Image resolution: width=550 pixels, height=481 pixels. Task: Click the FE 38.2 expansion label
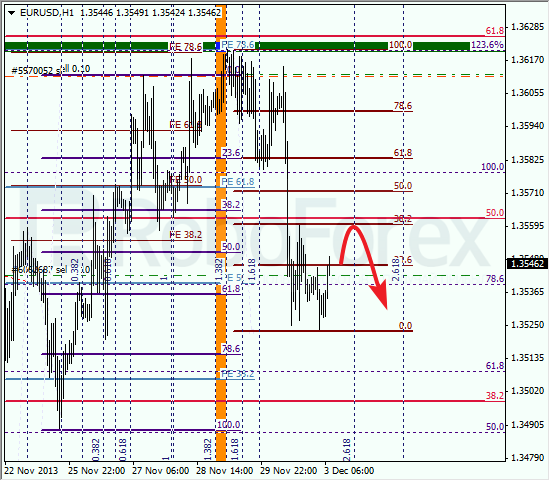(186, 235)
